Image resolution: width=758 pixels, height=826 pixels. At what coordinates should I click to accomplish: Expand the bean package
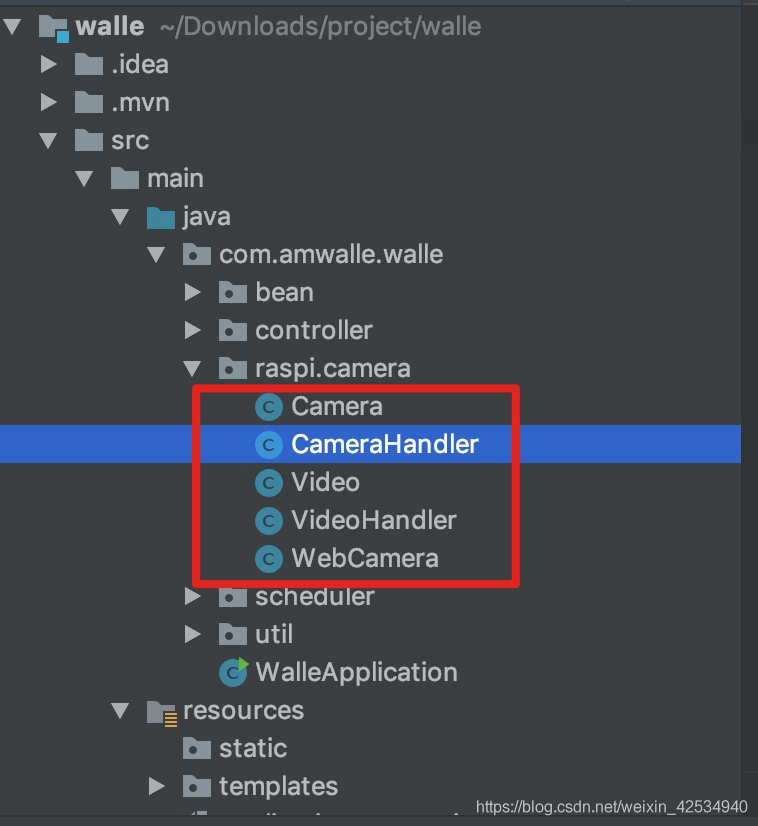tap(193, 293)
